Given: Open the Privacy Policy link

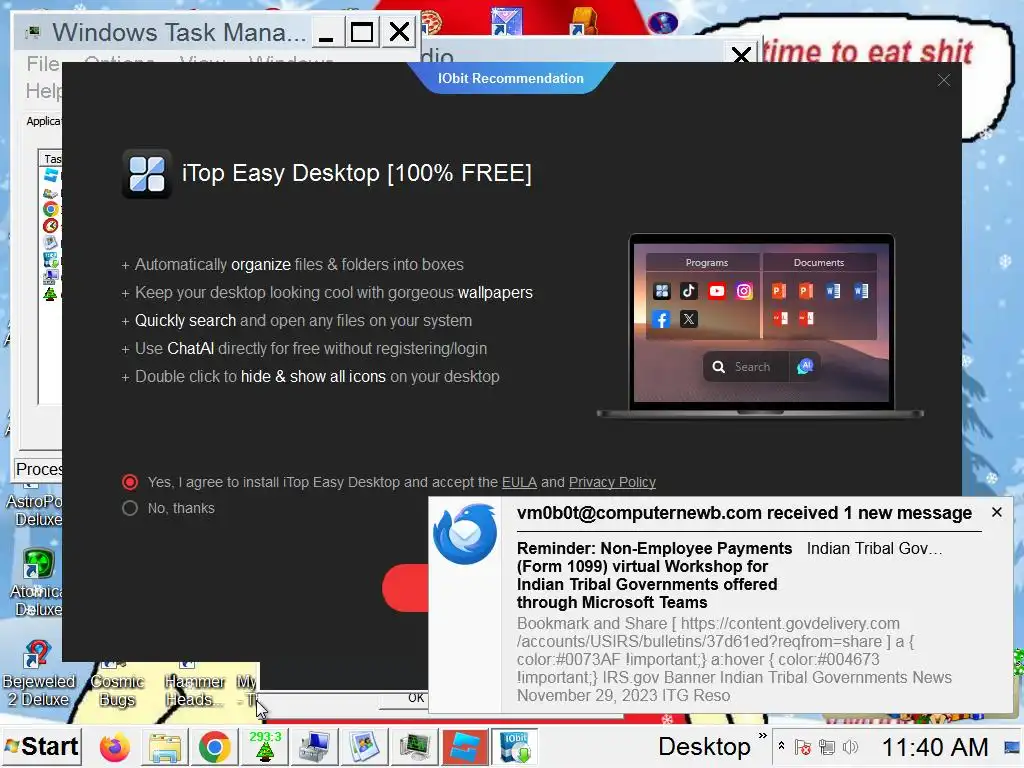Looking at the screenshot, I should click(x=612, y=482).
